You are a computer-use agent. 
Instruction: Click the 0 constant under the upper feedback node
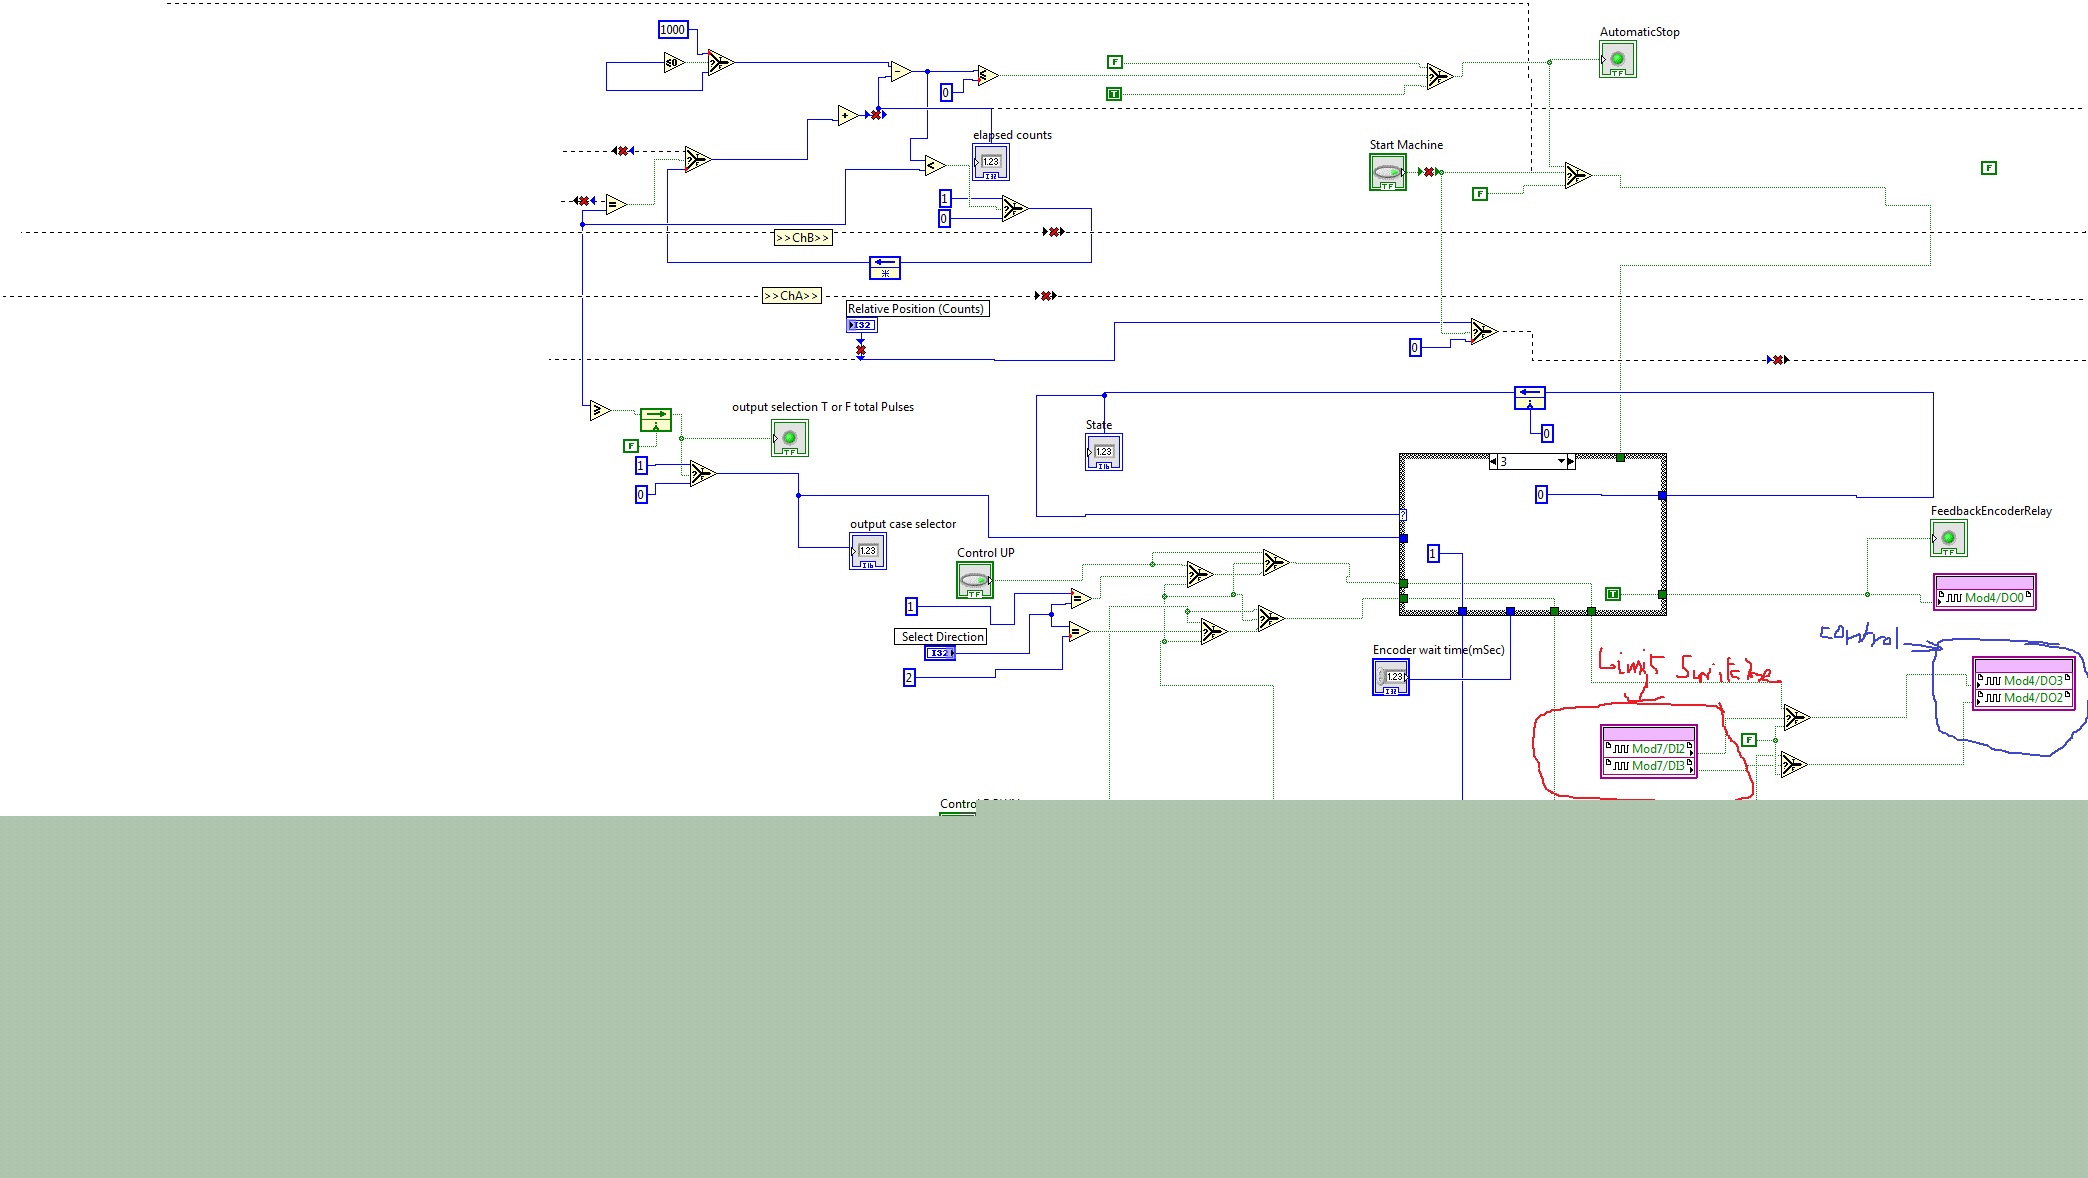[x=1546, y=434]
